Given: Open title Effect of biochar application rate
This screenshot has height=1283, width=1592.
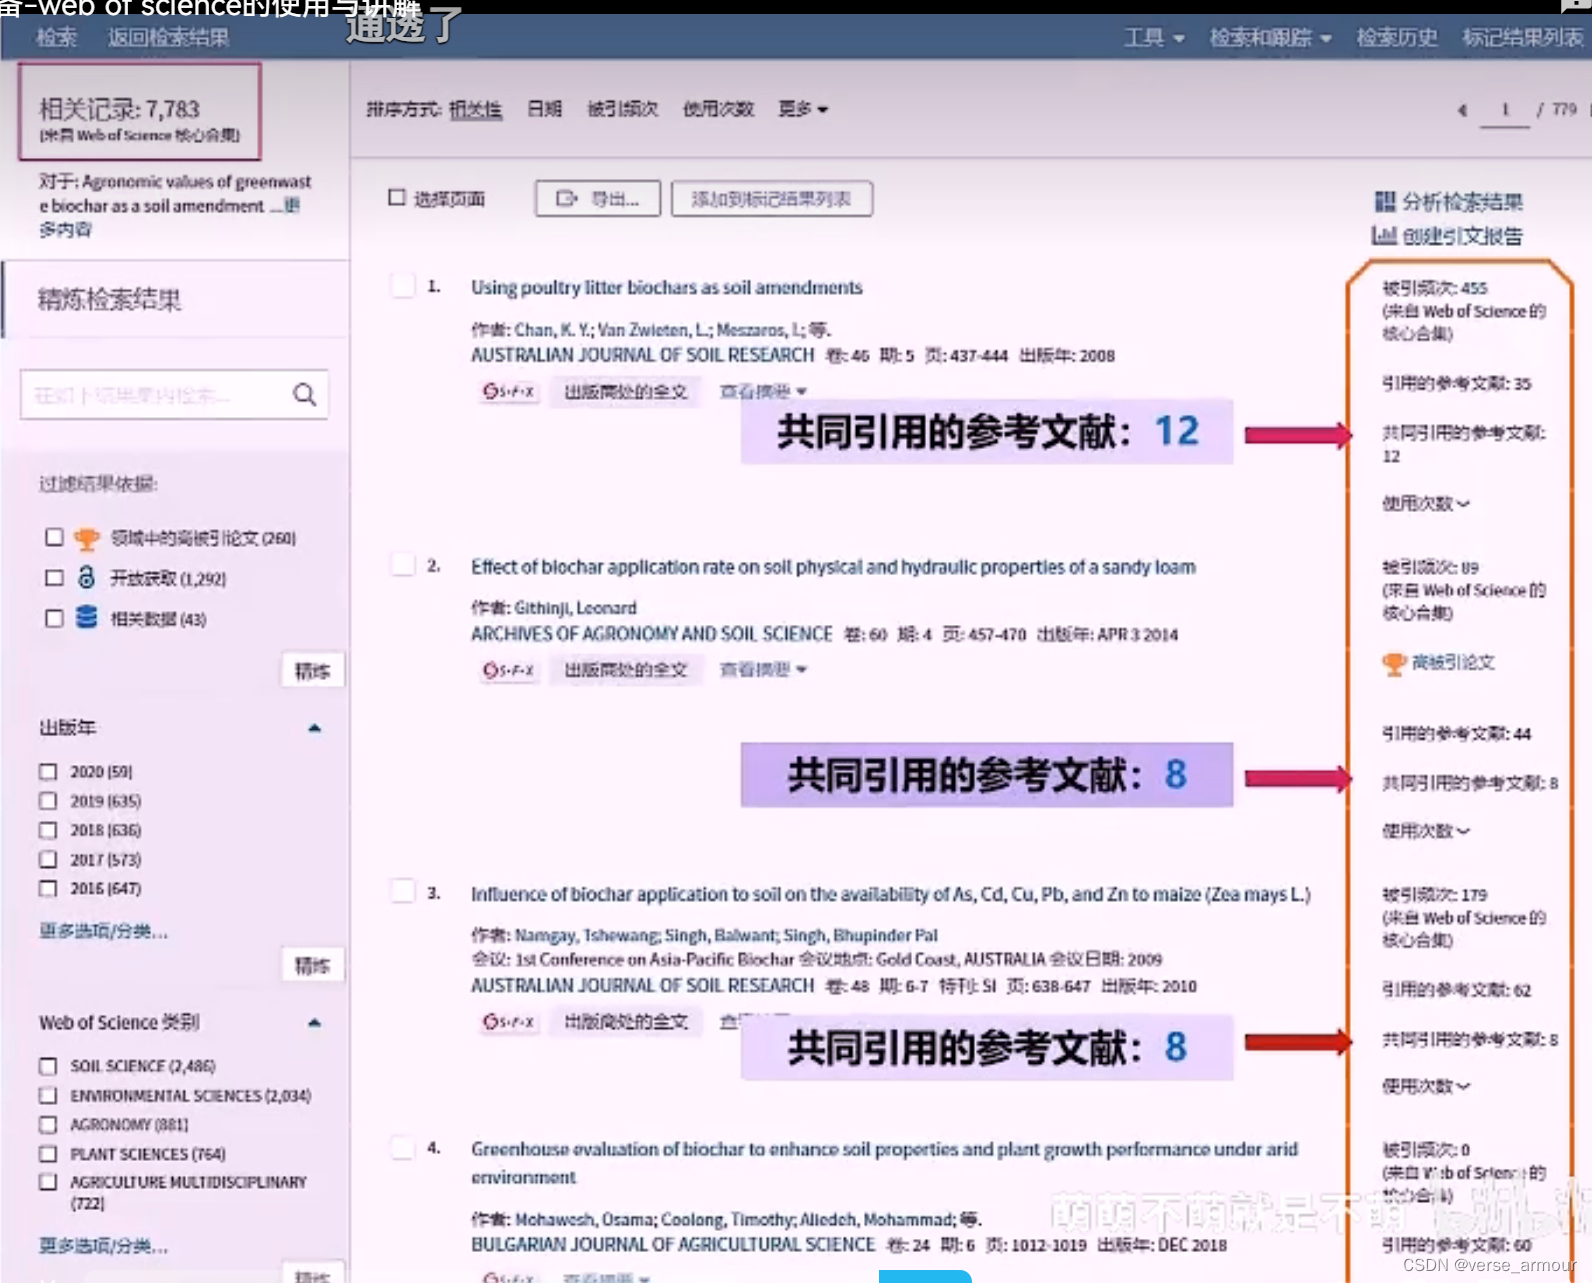Looking at the screenshot, I should point(833,567).
